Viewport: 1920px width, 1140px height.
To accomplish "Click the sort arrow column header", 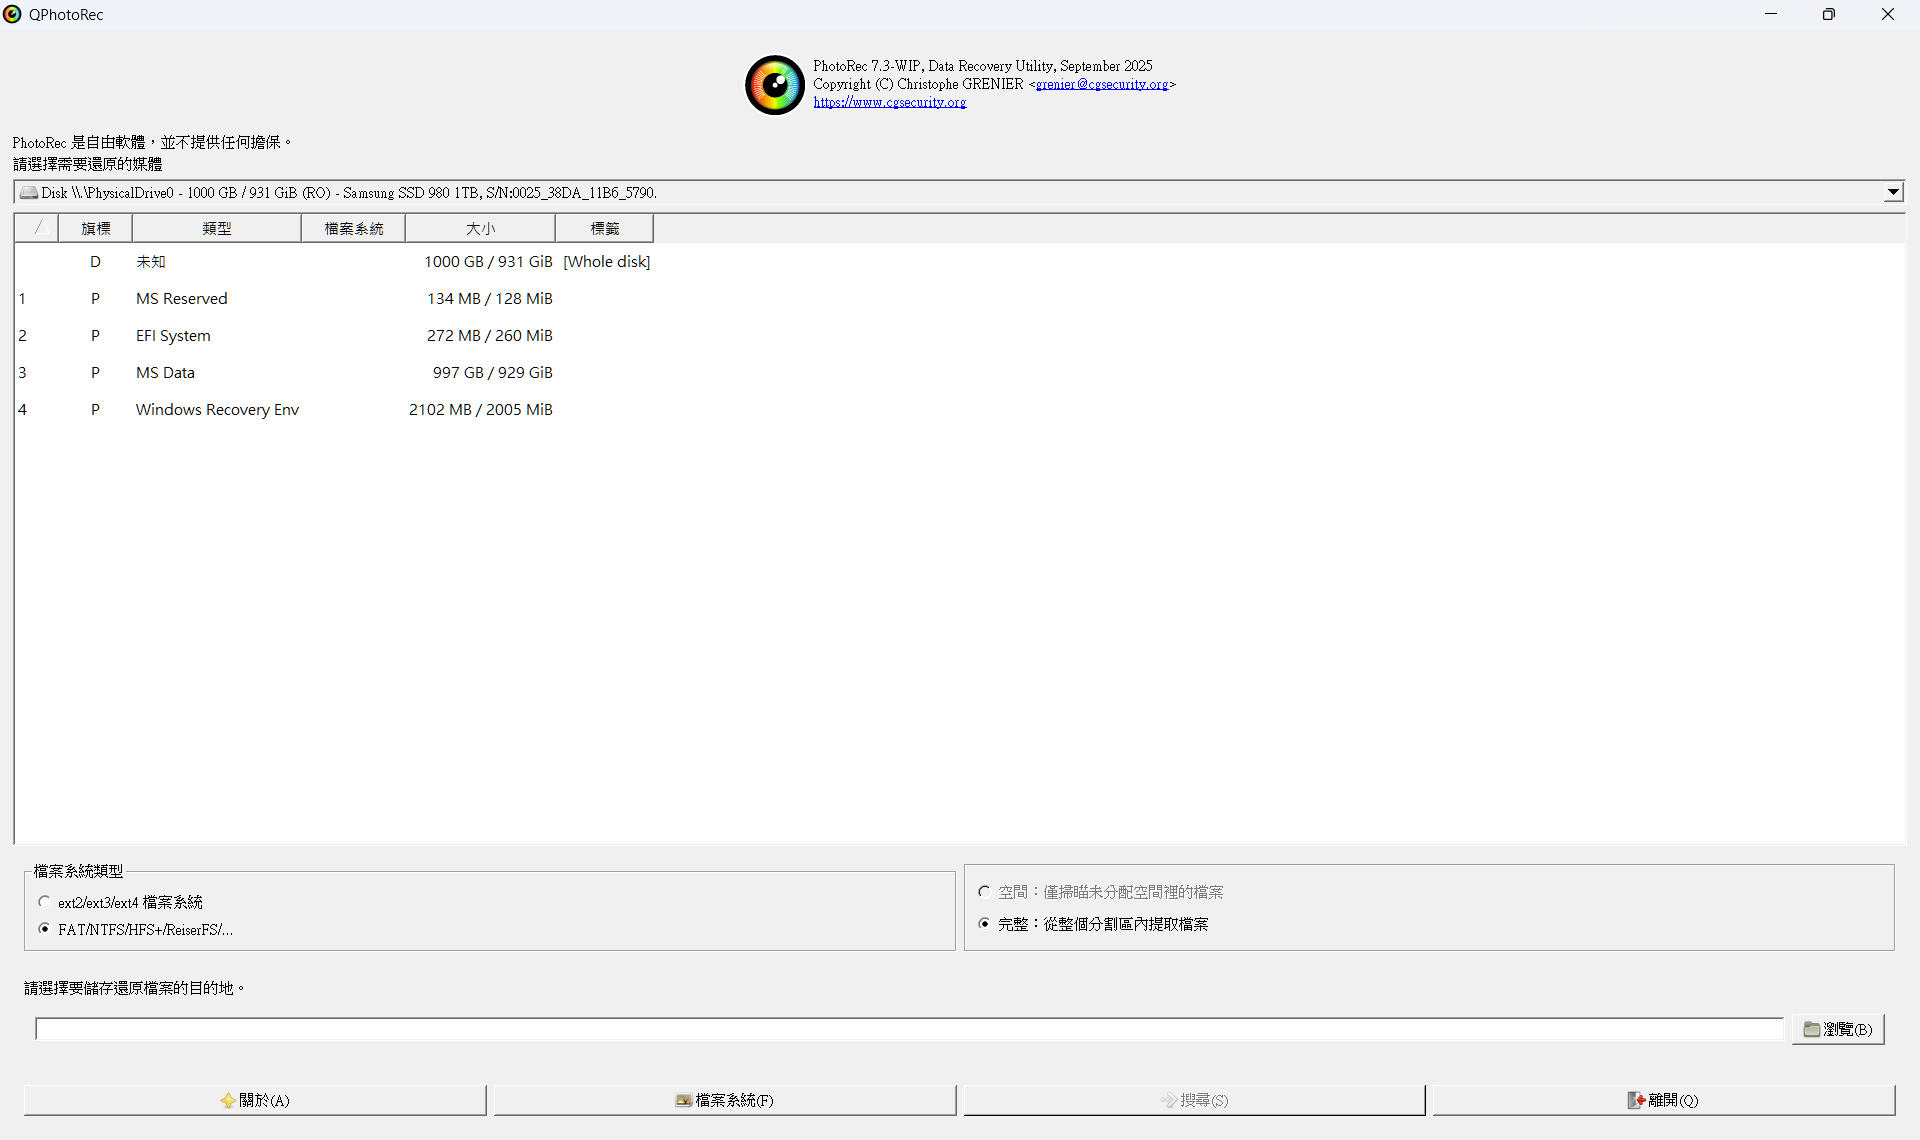I will (x=37, y=228).
